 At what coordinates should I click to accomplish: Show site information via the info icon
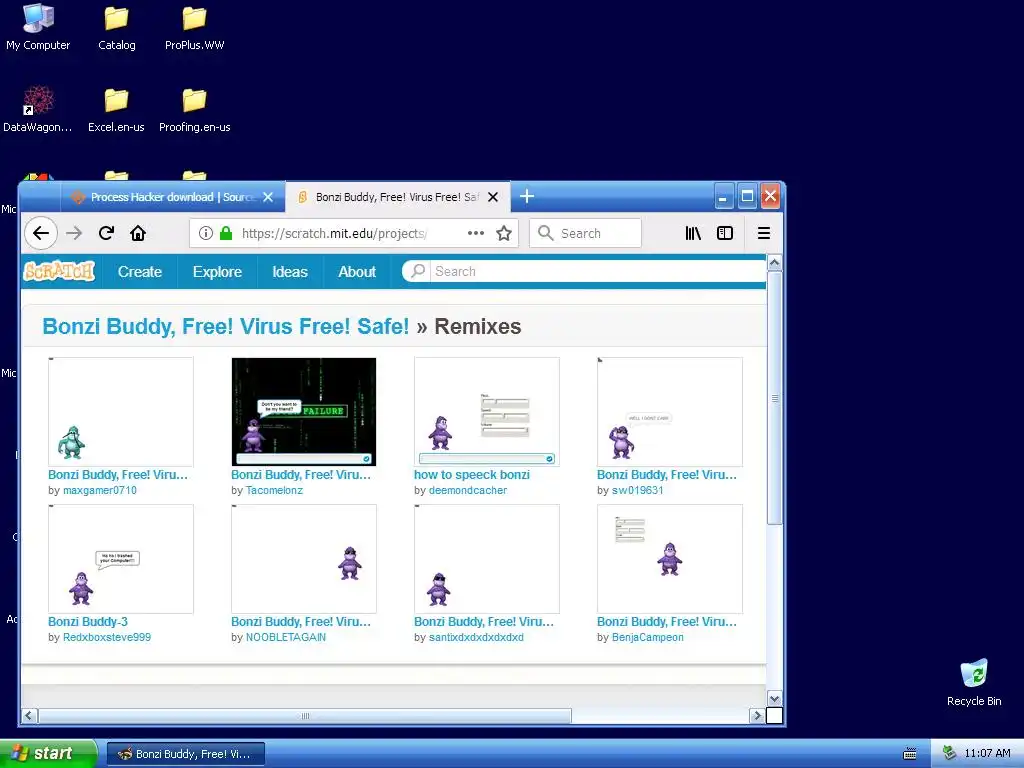pyautogui.click(x=206, y=233)
